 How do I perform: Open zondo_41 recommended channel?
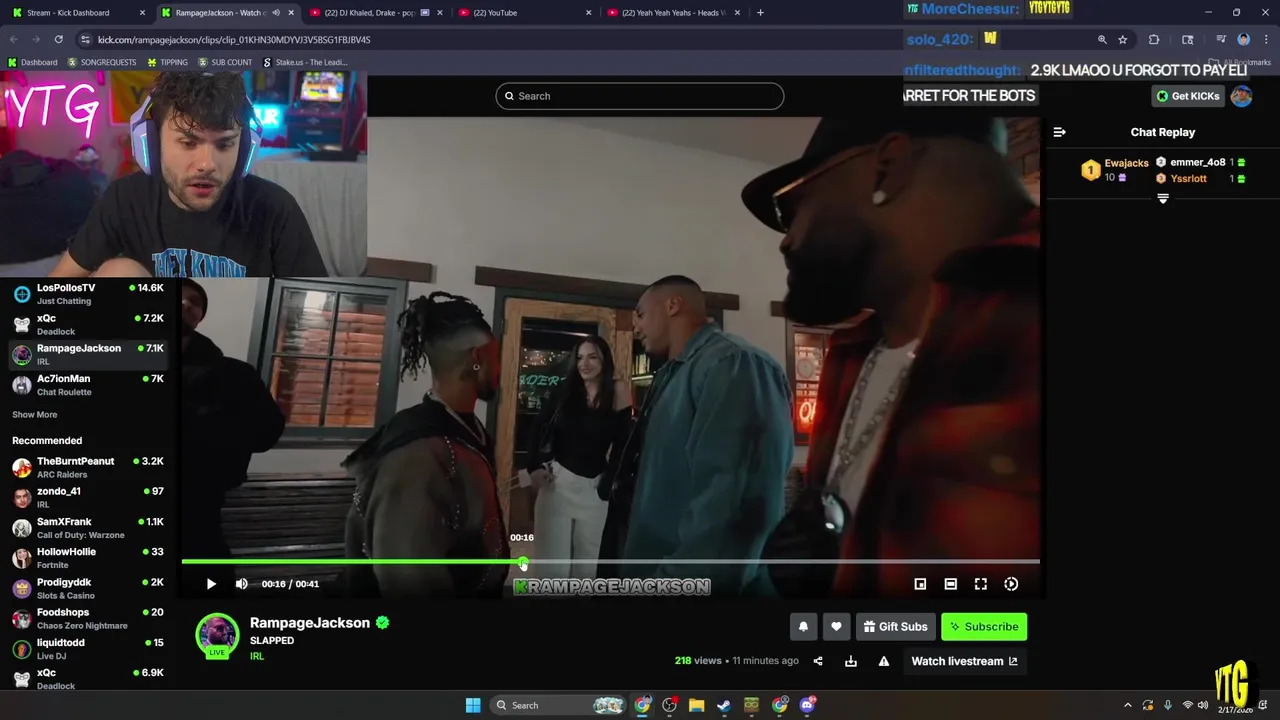[88, 497]
